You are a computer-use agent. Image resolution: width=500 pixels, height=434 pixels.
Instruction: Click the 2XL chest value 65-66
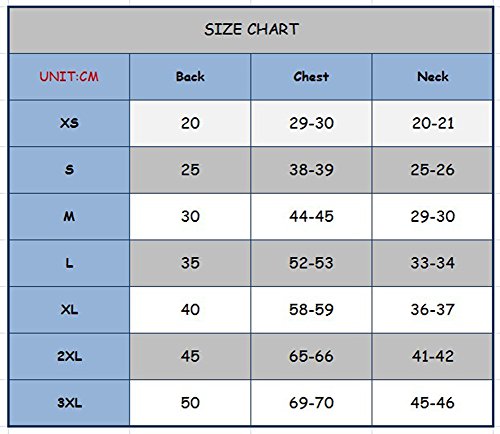311,356
